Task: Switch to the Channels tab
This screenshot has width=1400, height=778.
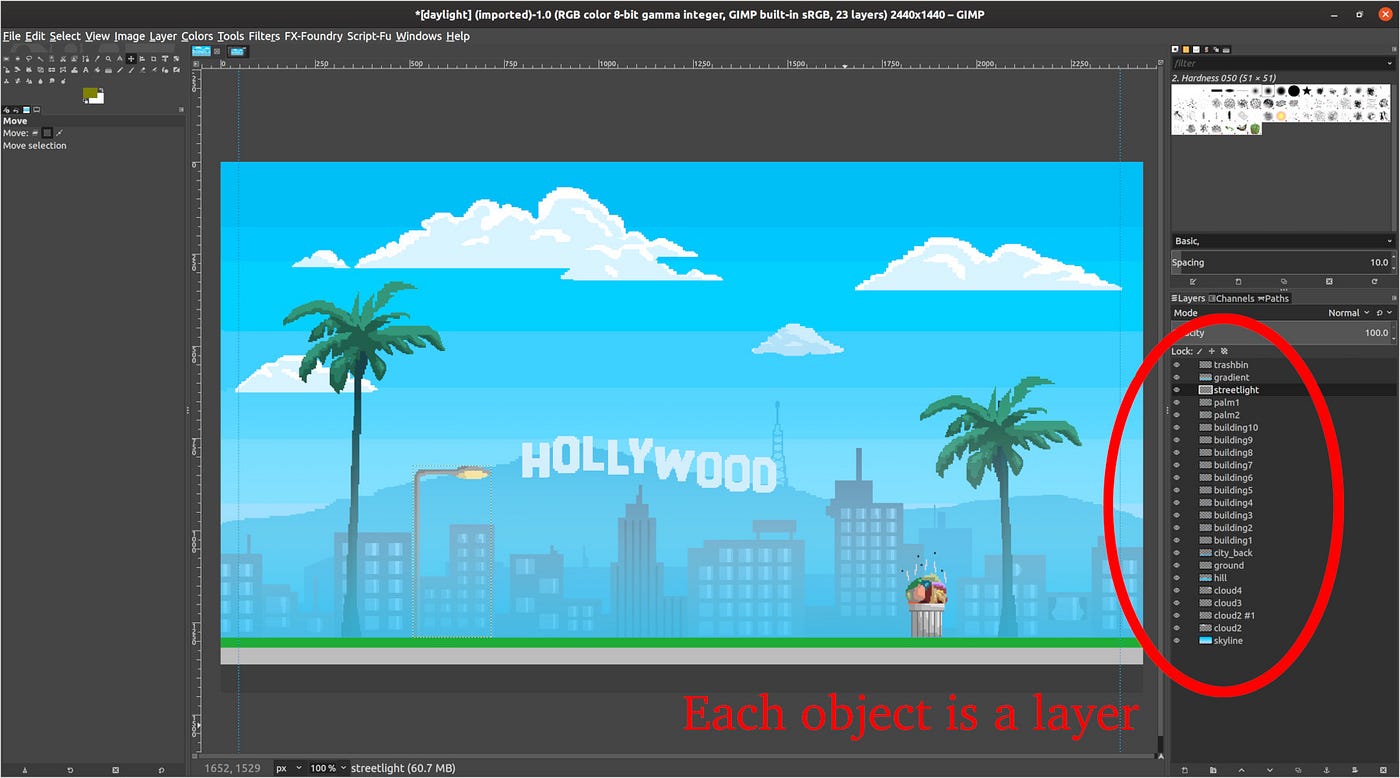Action: 1233,298
